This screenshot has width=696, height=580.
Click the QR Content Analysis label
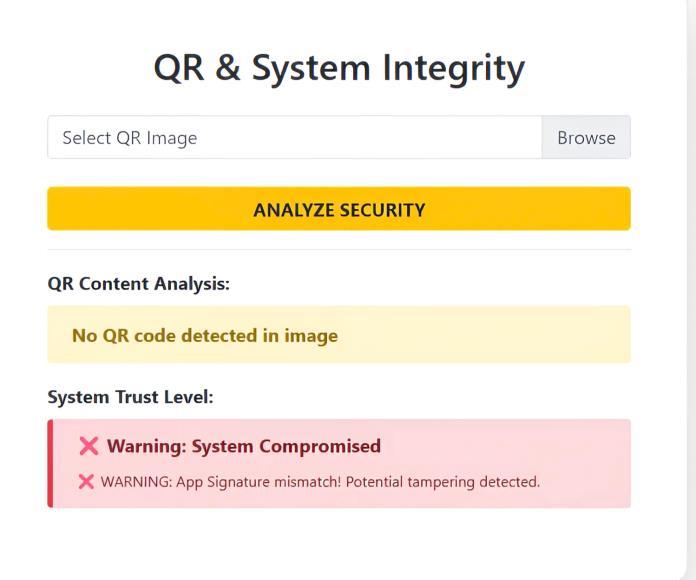click(x=138, y=284)
